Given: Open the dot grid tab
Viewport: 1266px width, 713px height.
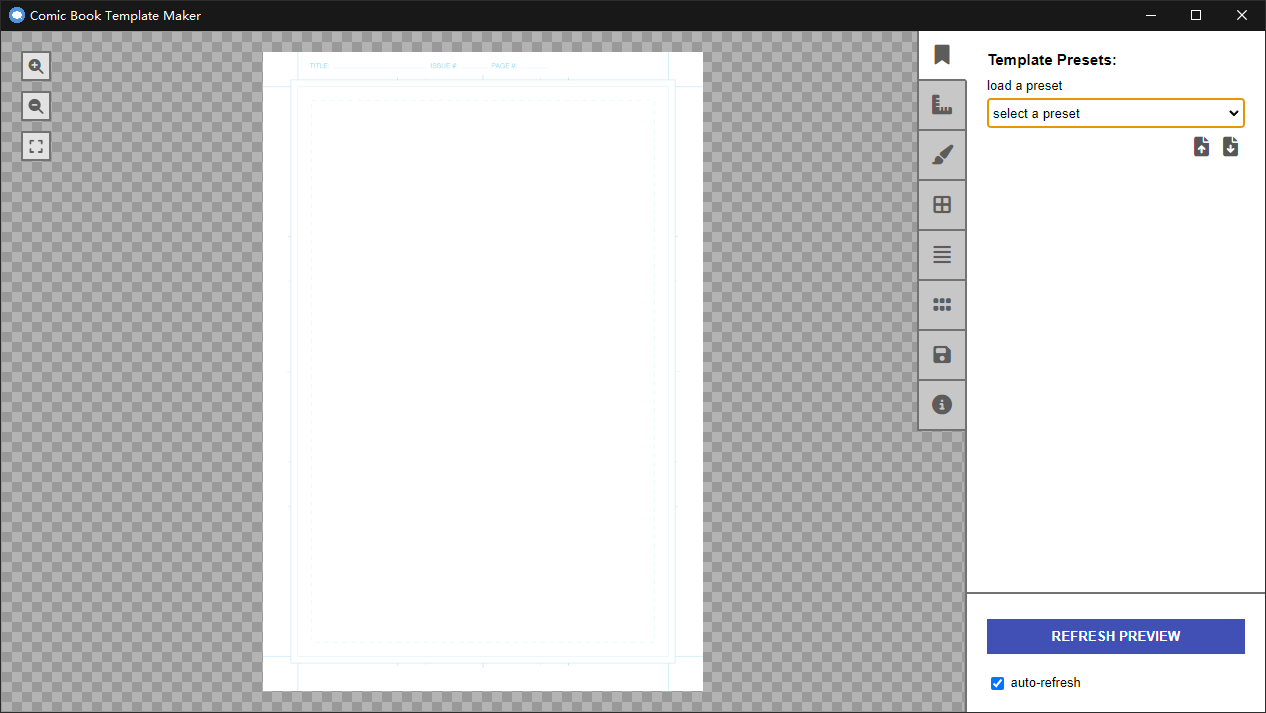Looking at the screenshot, I should (942, 305).
